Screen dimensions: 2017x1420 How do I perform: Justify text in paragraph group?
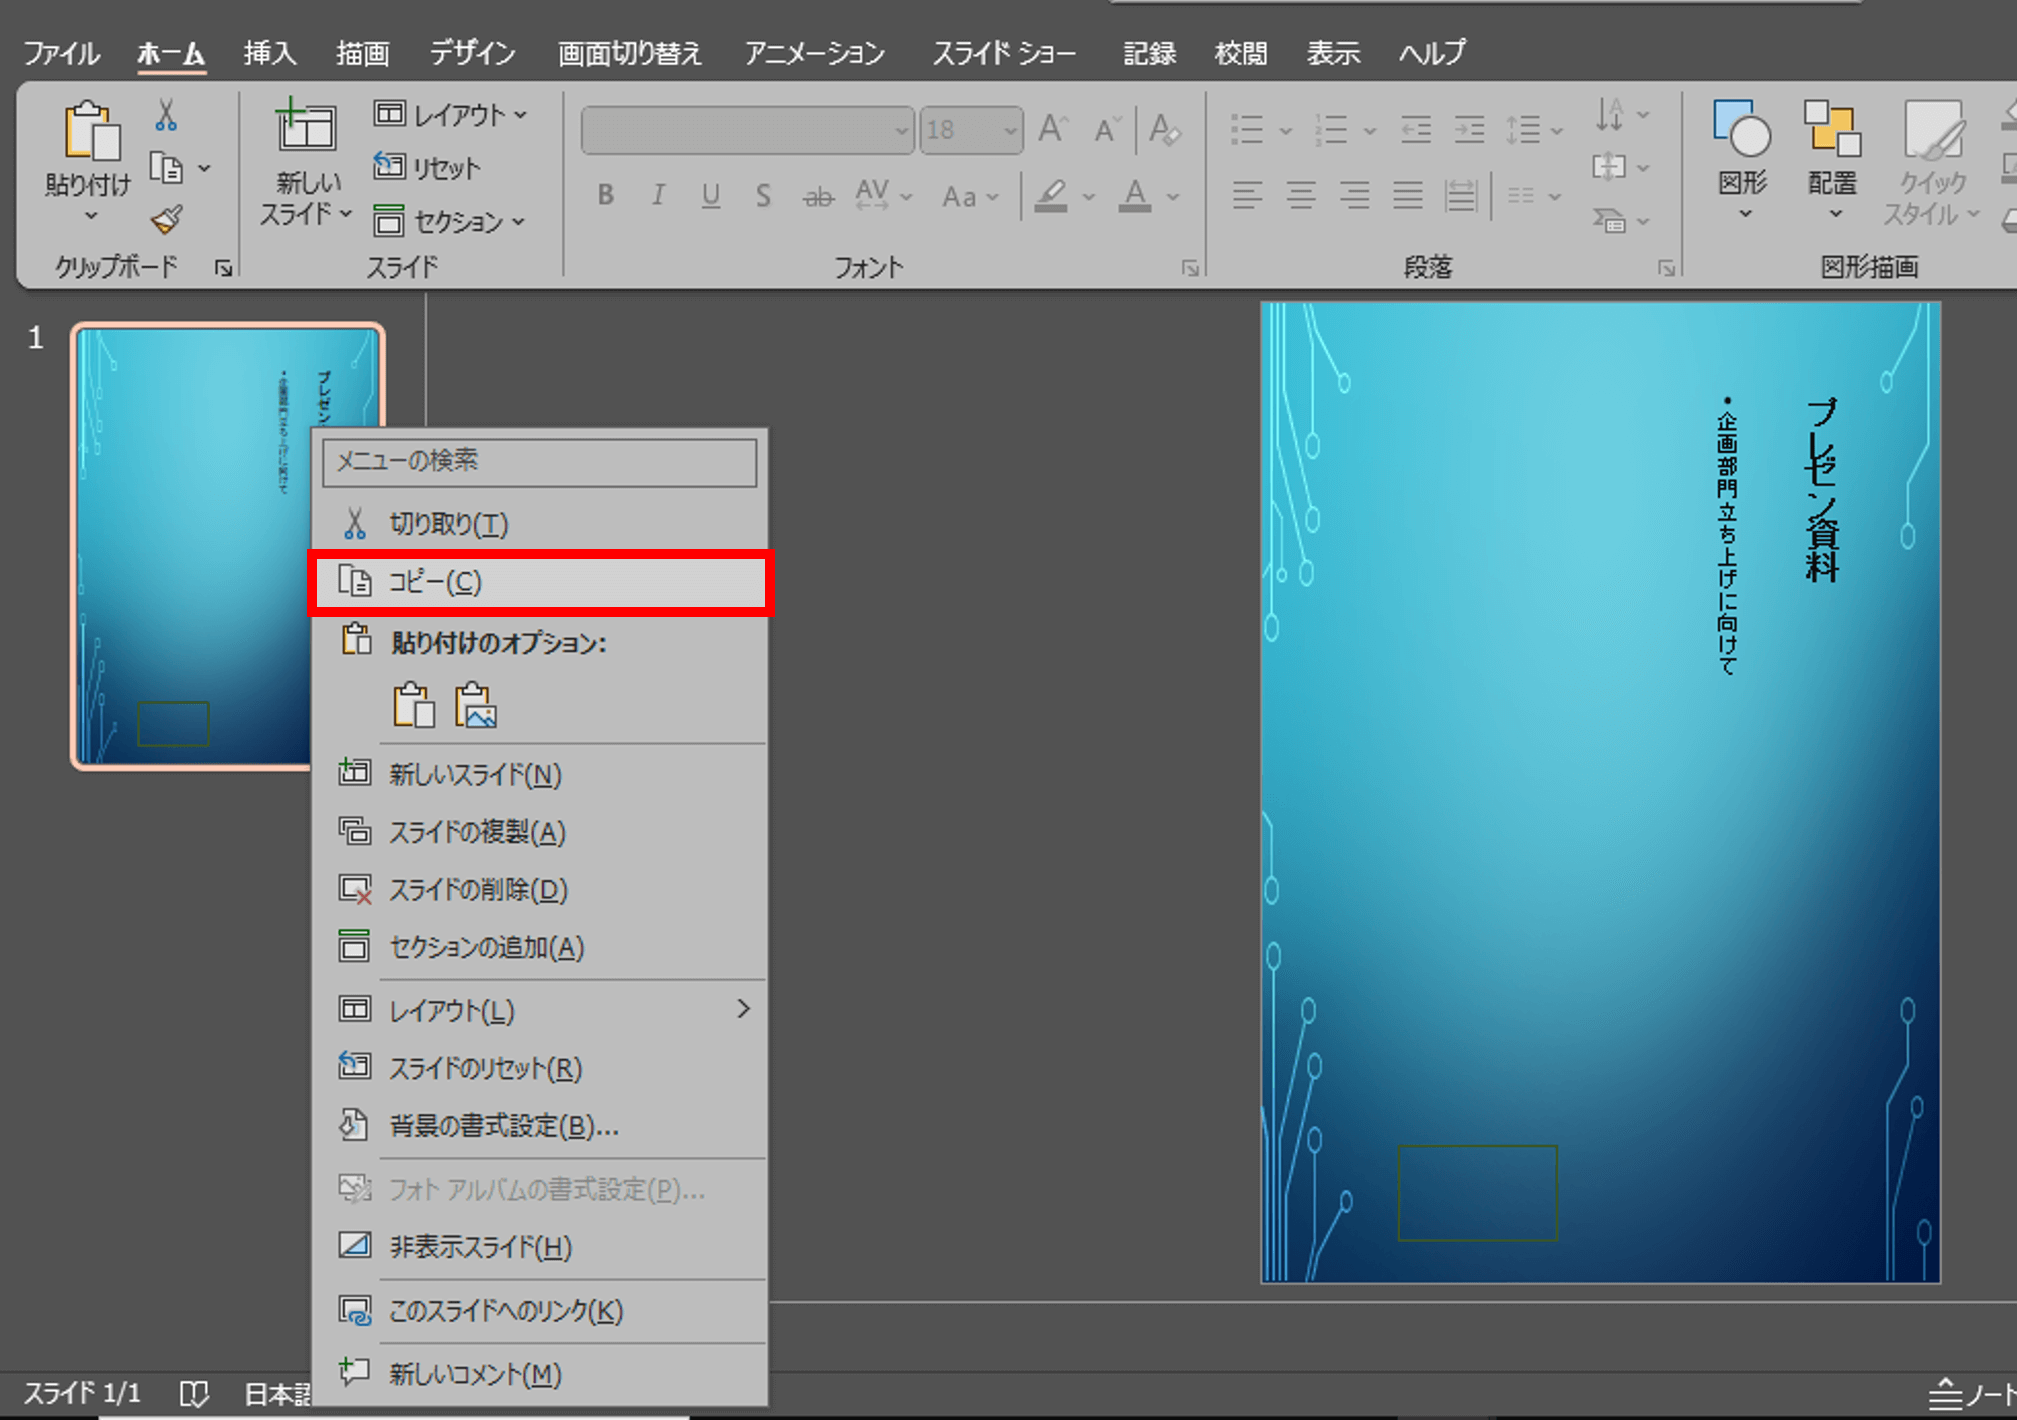tap(1408, 194)
